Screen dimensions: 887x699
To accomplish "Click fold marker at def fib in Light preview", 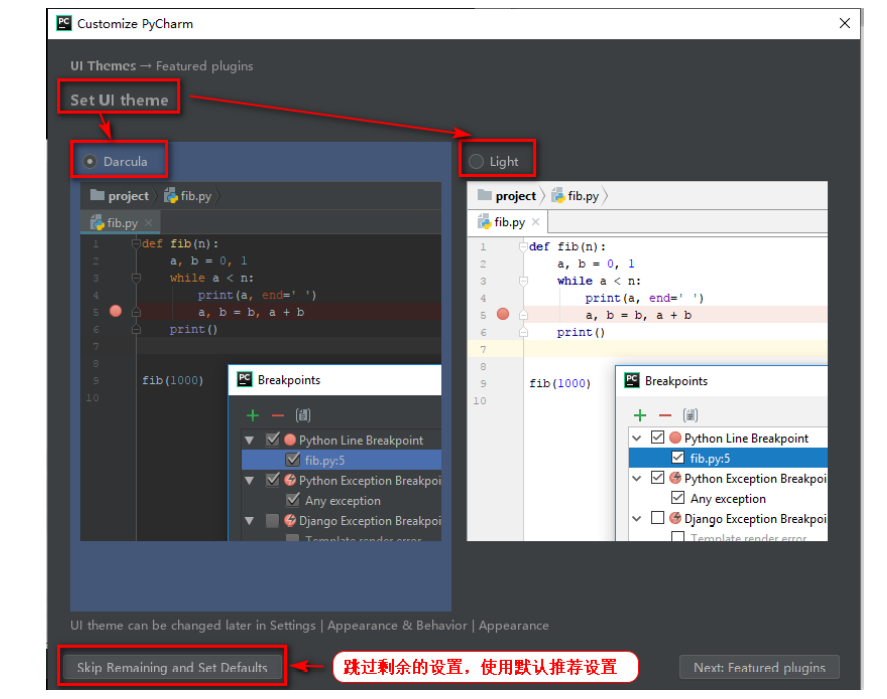I will tap(523, 247).
